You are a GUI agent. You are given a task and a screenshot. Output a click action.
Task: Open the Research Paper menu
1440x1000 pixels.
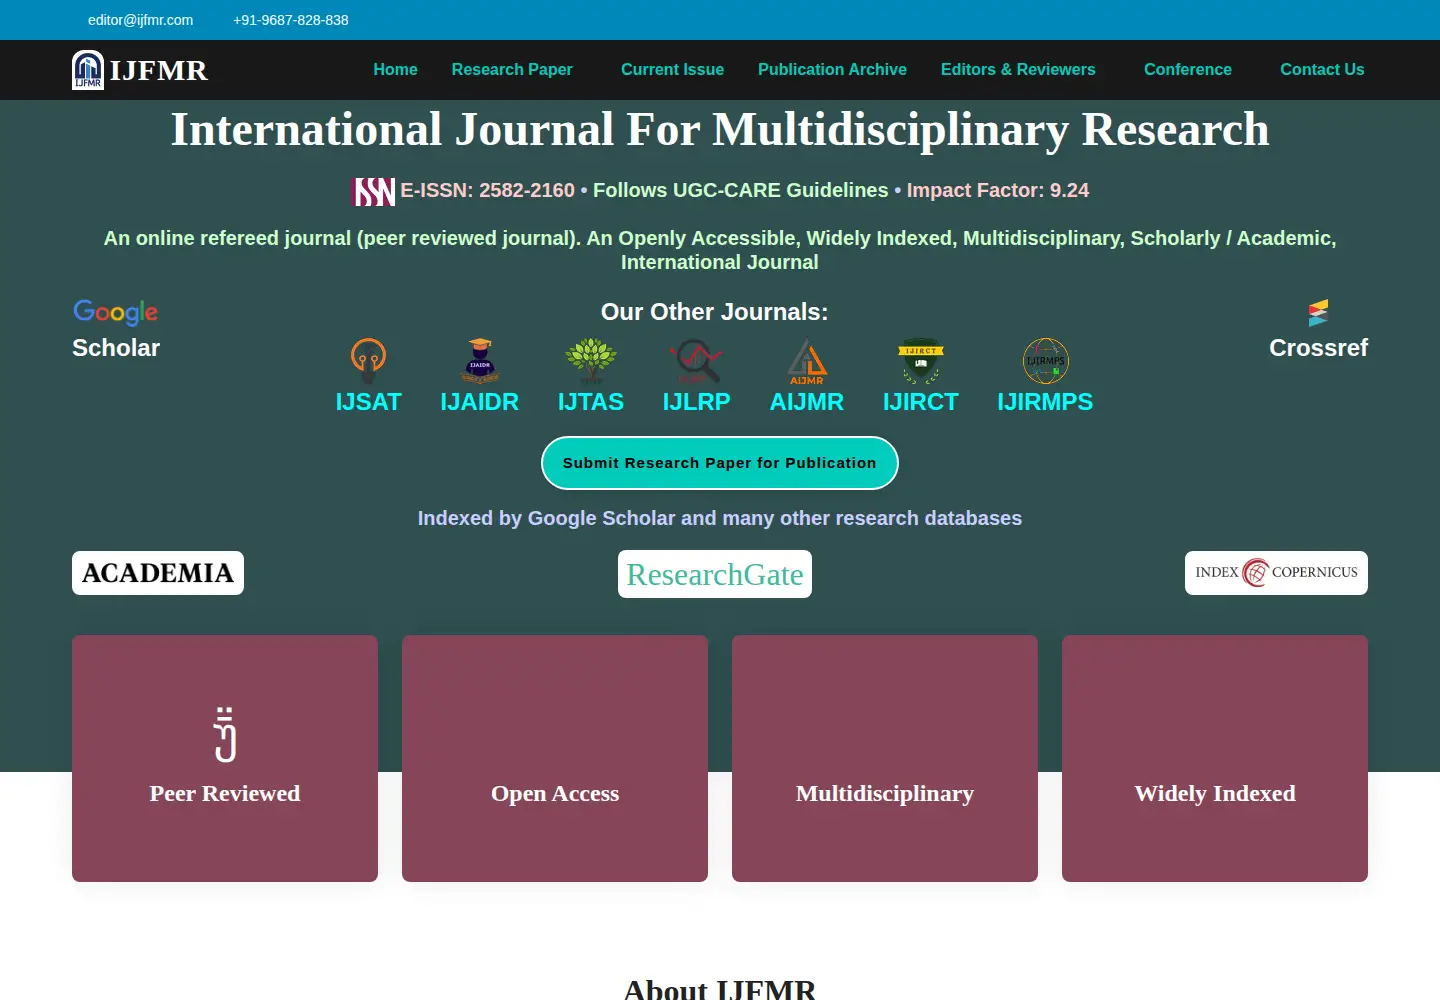pyautogui.click(x=512, y=70)
